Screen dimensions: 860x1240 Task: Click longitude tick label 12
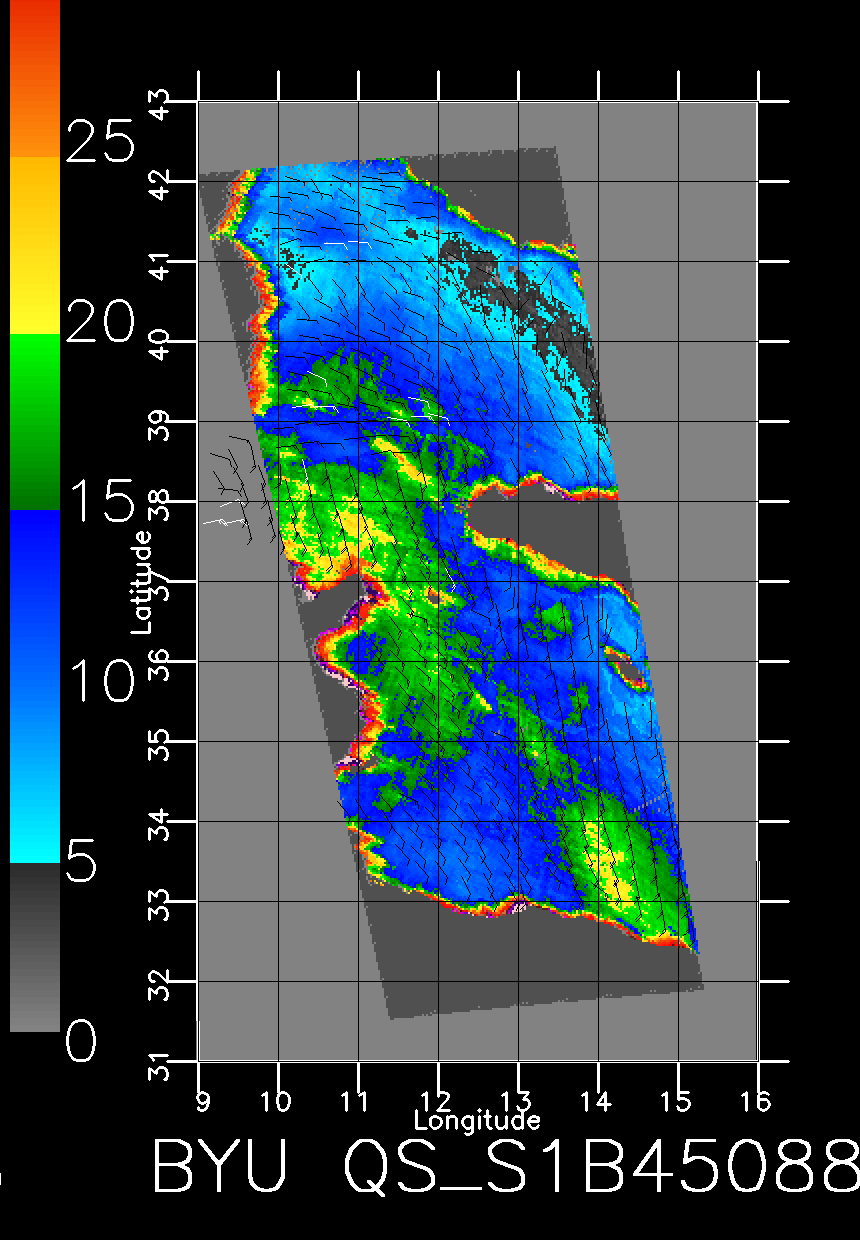pyautogui.click(x=436, y=1100)
